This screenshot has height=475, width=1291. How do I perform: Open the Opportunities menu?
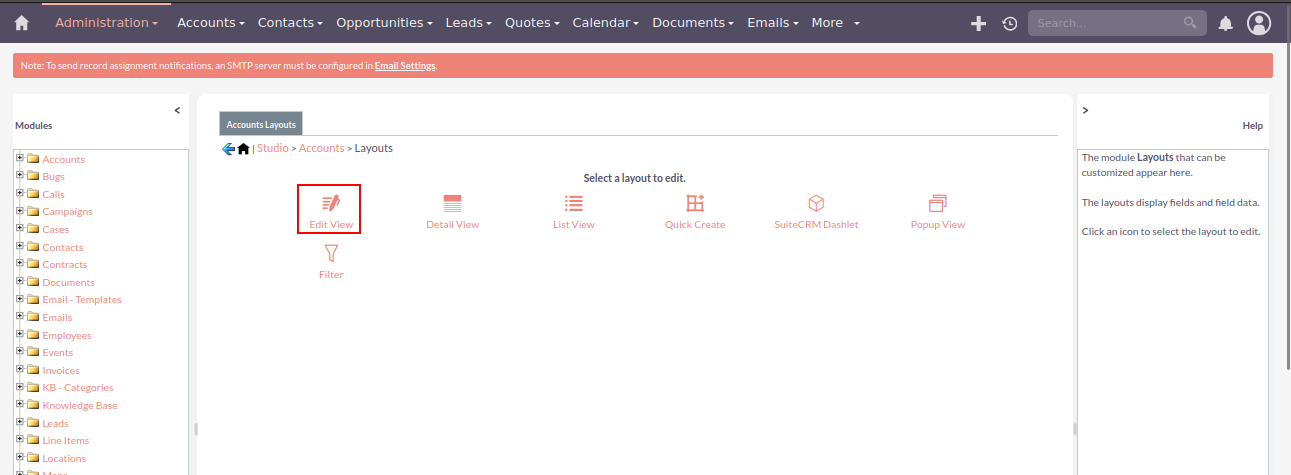tap(384, 22)
